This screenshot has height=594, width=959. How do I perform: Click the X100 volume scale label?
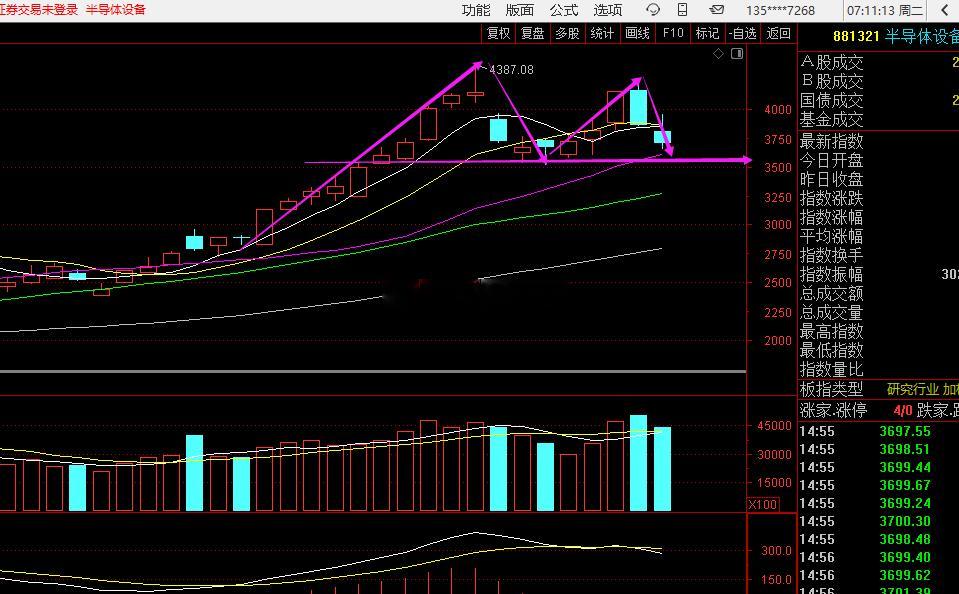[x=763, y=505]
